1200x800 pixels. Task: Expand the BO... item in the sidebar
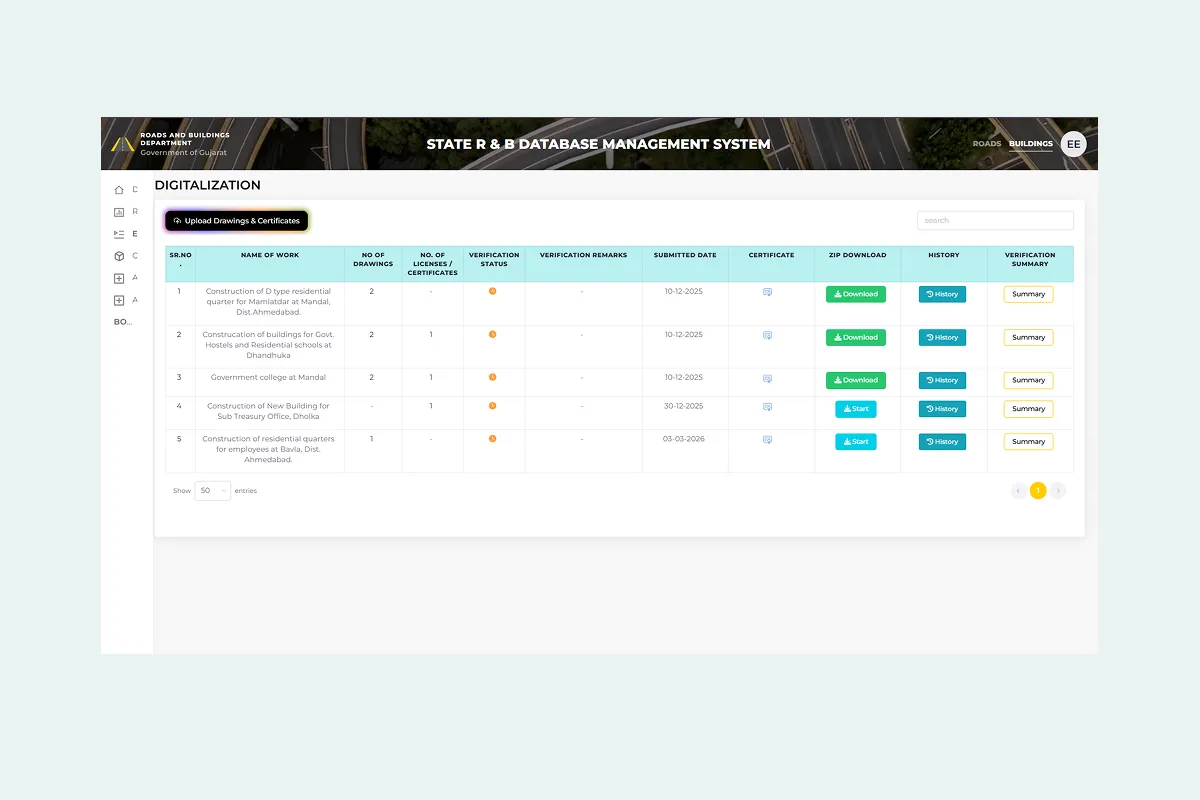click(x=121, y=321)
